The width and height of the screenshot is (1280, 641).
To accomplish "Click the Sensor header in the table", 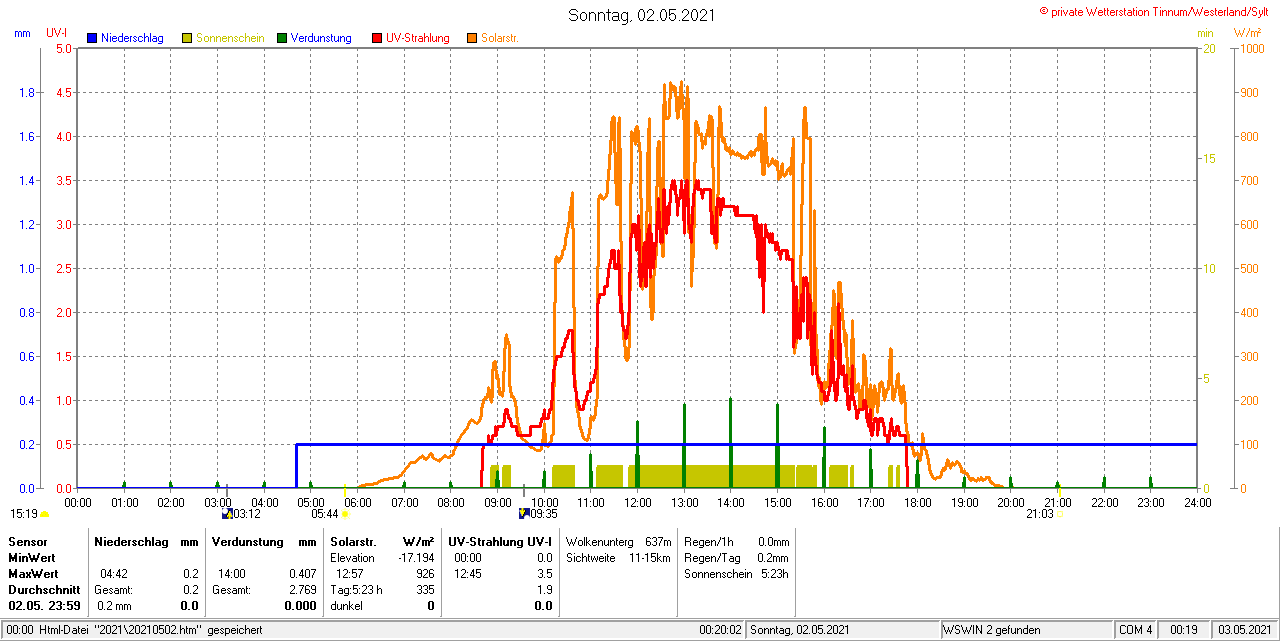I will (27, 541).
